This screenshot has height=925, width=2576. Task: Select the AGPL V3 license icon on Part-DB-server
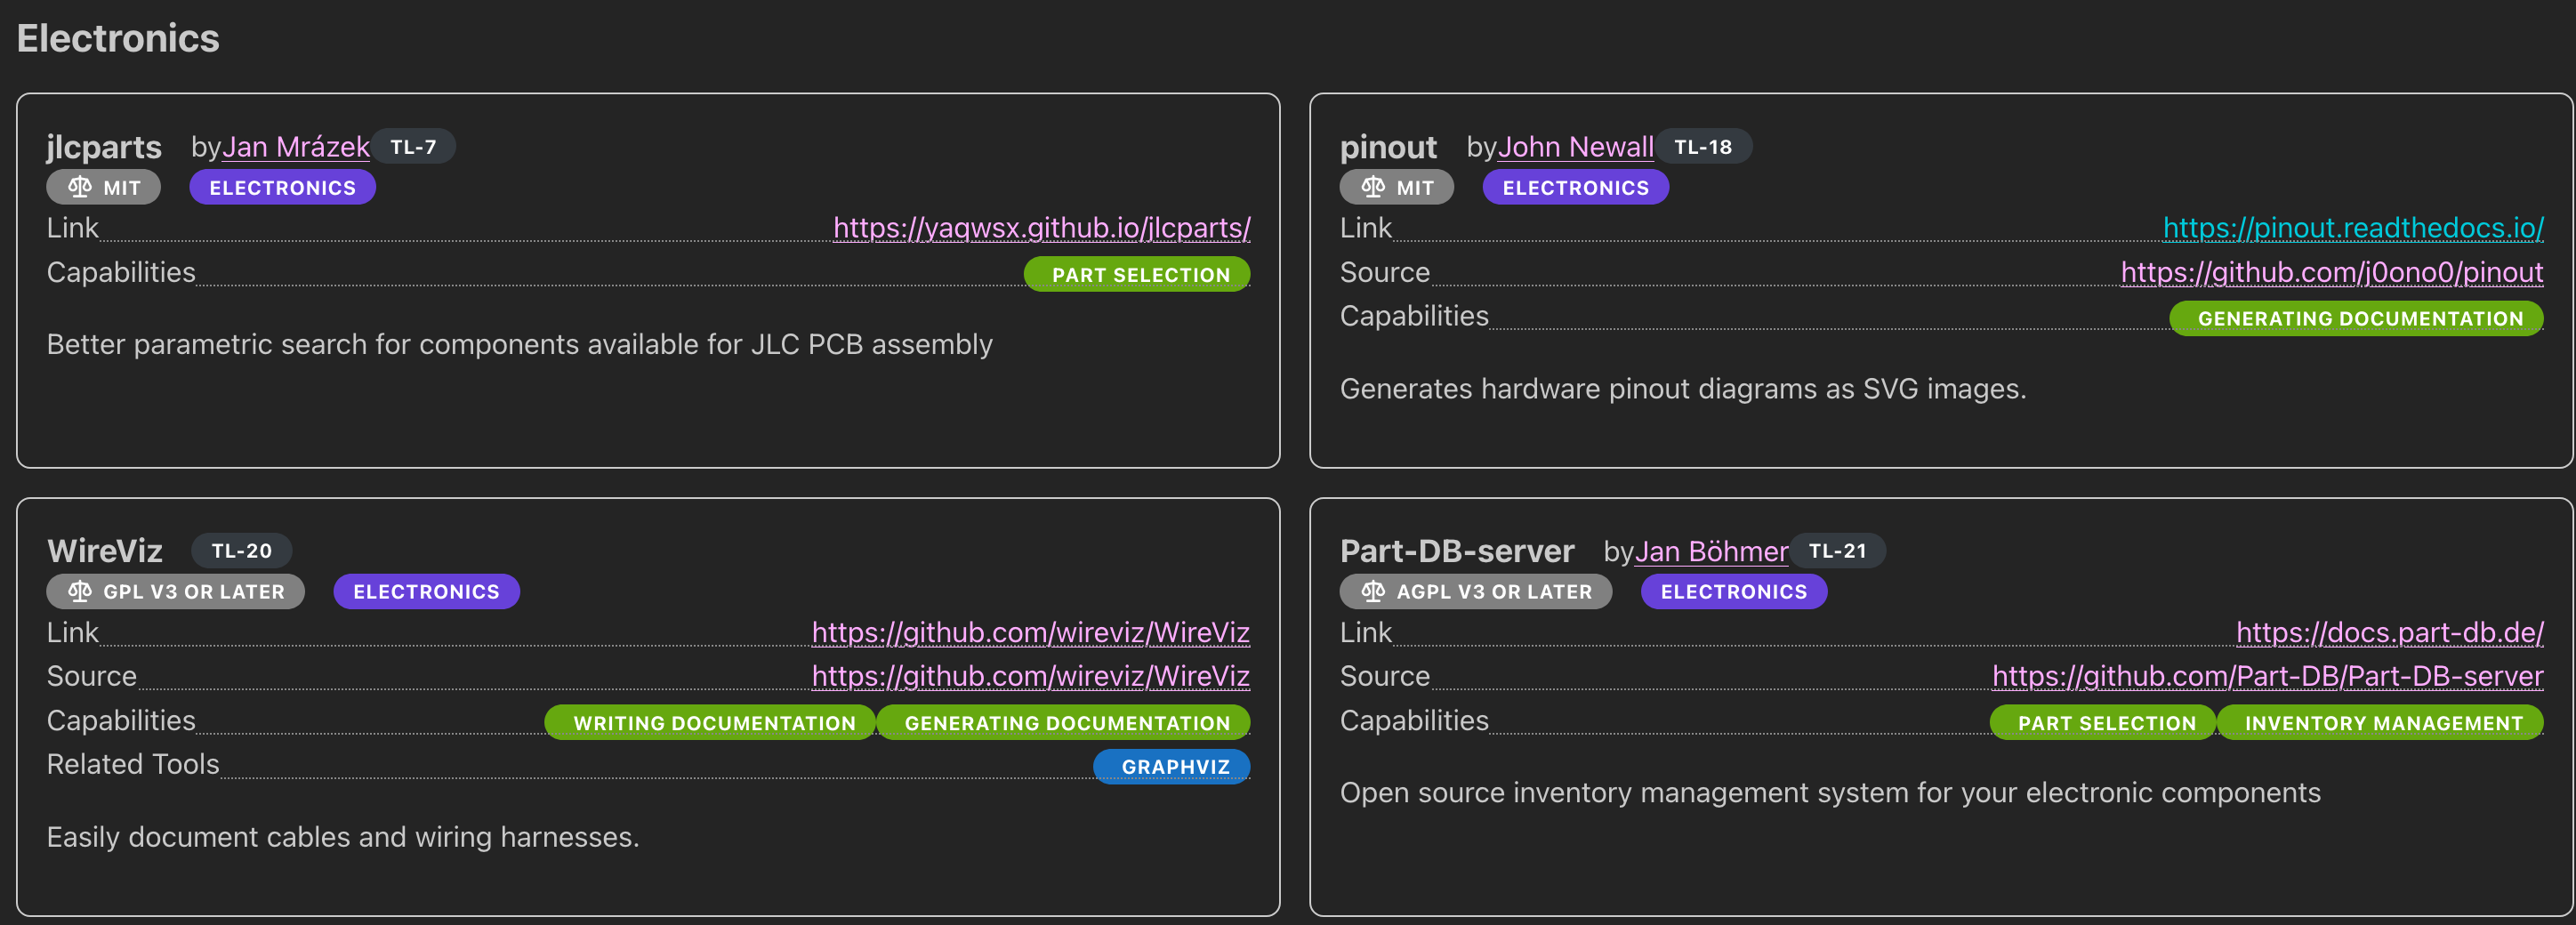(1374, 591)
